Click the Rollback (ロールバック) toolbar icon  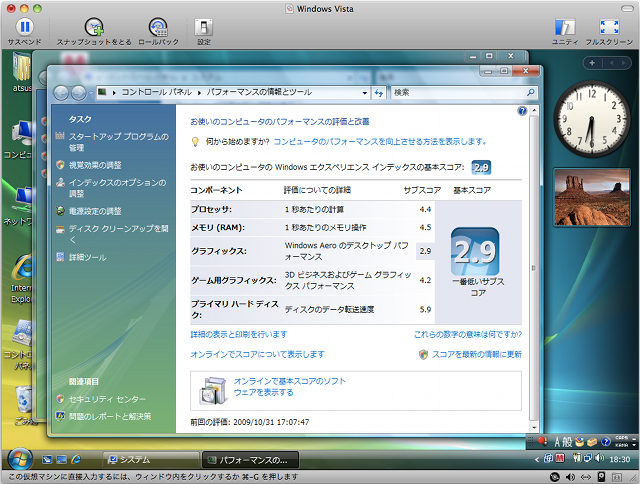[158, 27]
